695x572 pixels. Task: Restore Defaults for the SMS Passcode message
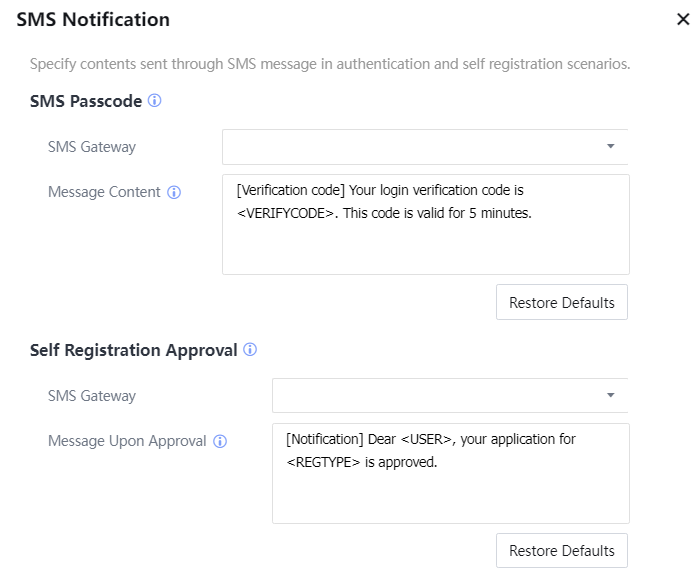561,302
